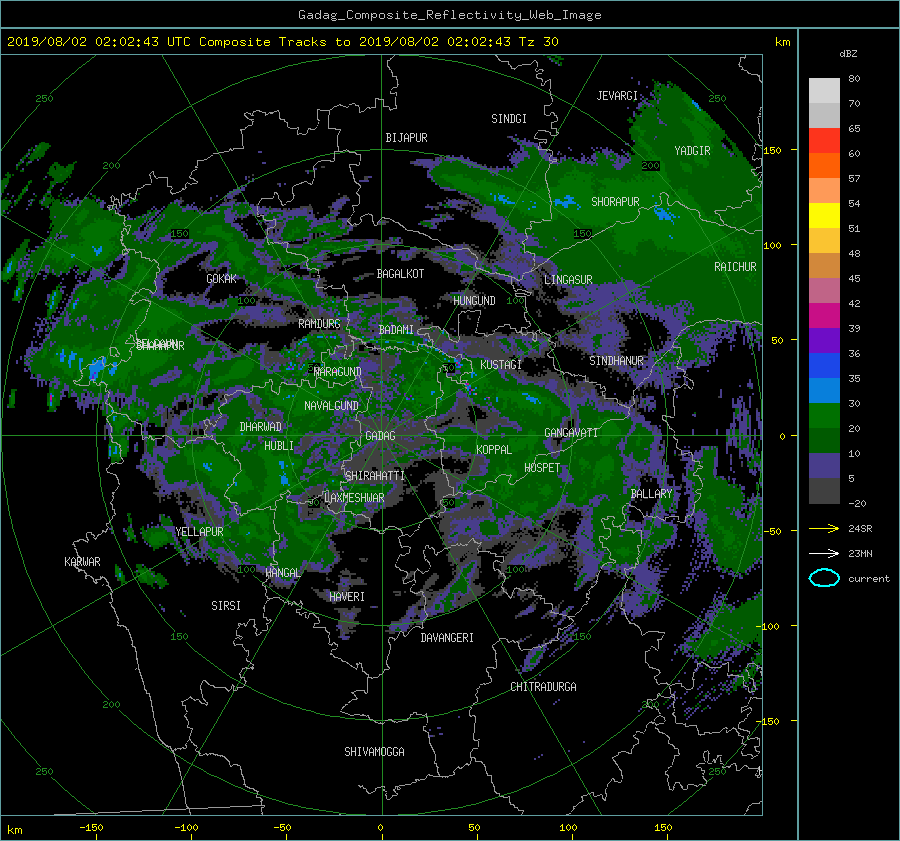900x841 pixels.
Task: Click the RAMDURG city label
Action: [x=319, y=324]
